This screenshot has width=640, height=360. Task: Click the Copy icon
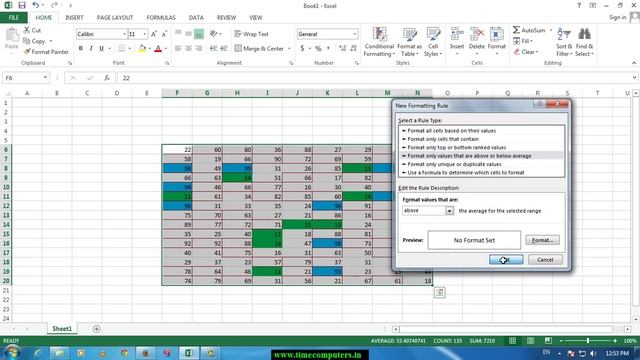pos(27,41)
